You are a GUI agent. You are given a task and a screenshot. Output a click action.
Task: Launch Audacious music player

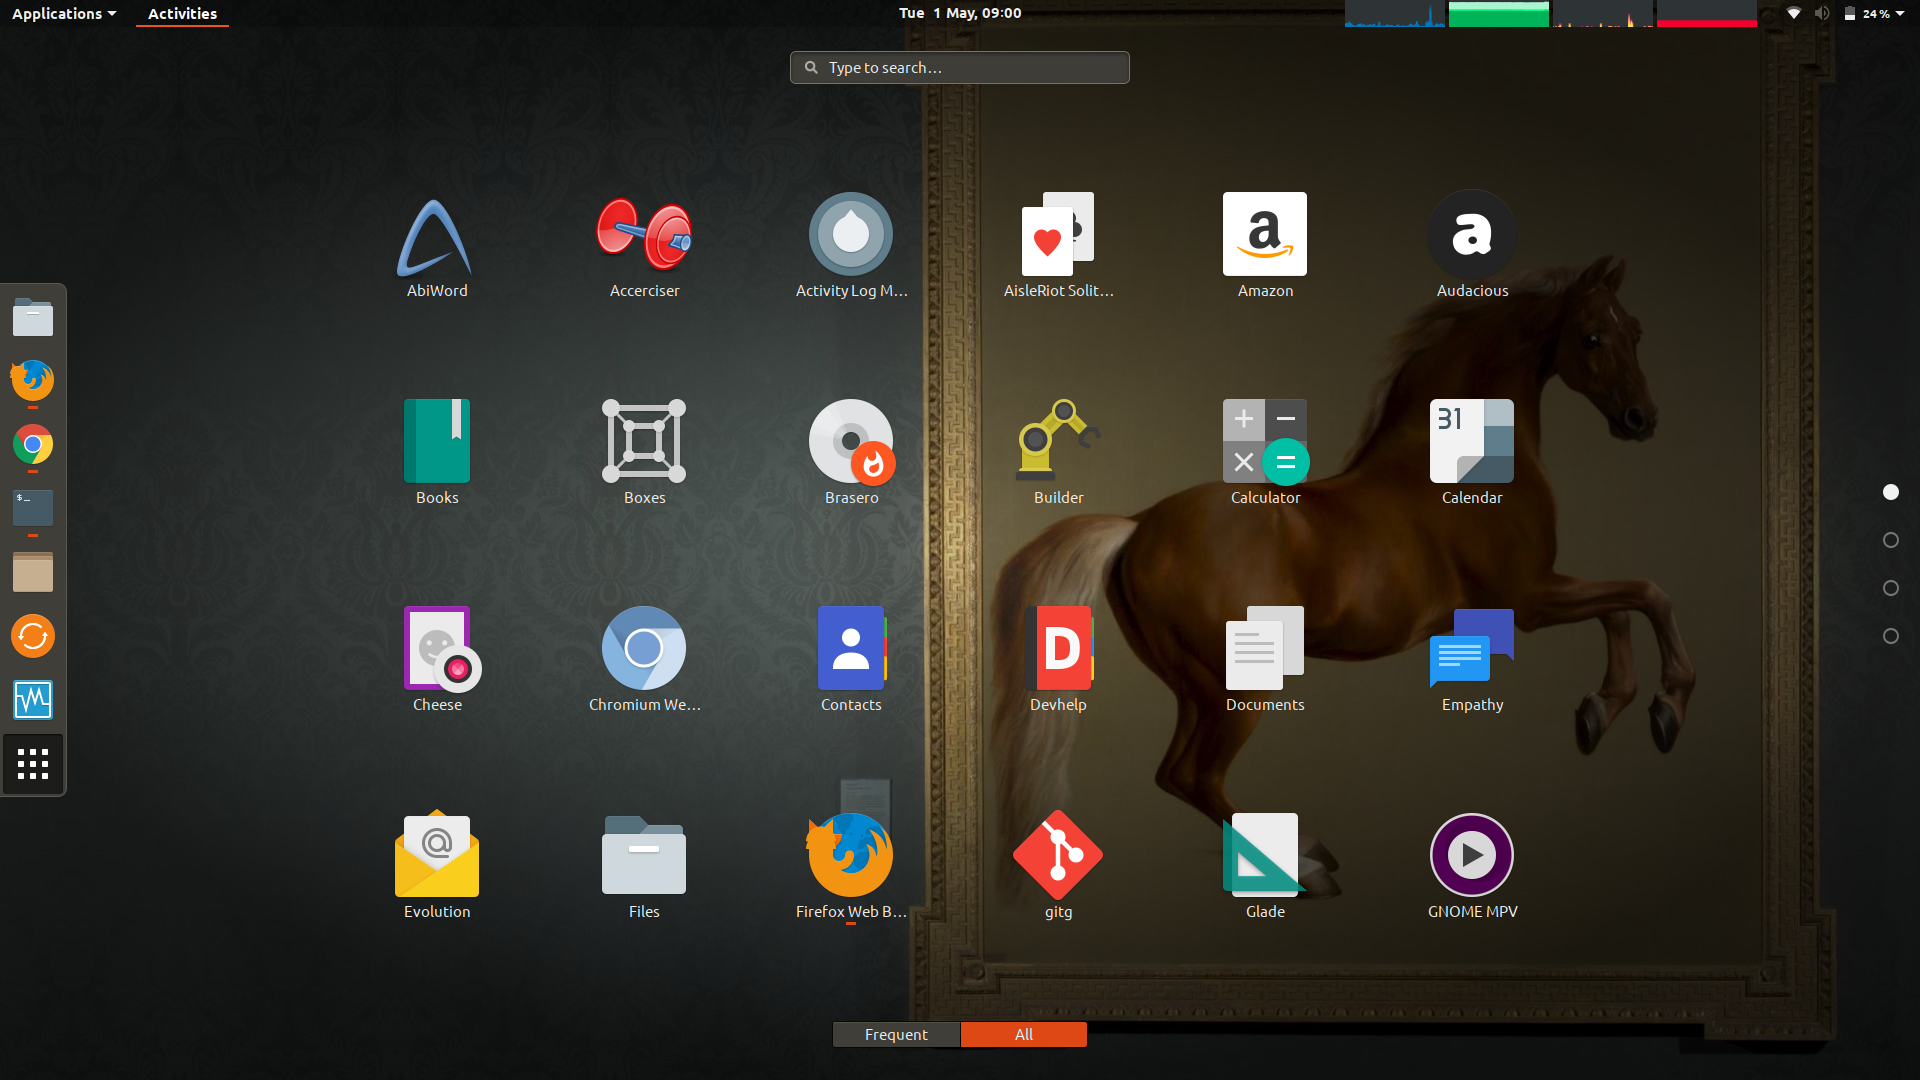pyautogui.click(x=1472, y=246)
